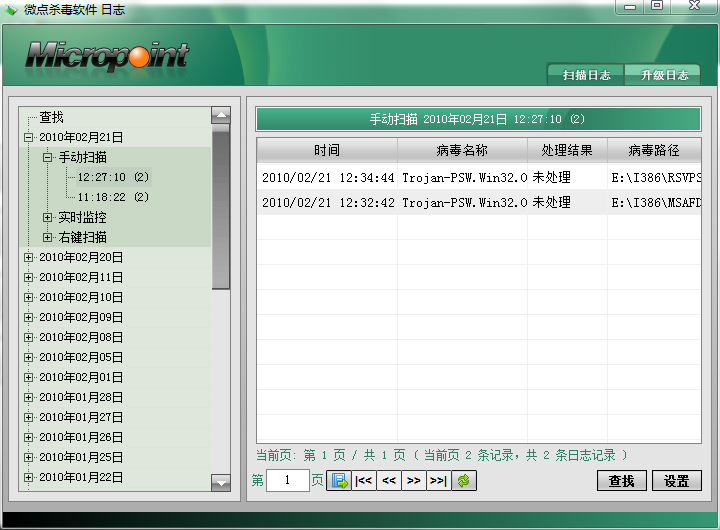Click the 手动扫描 2010年02月21日 banner header

478,119
